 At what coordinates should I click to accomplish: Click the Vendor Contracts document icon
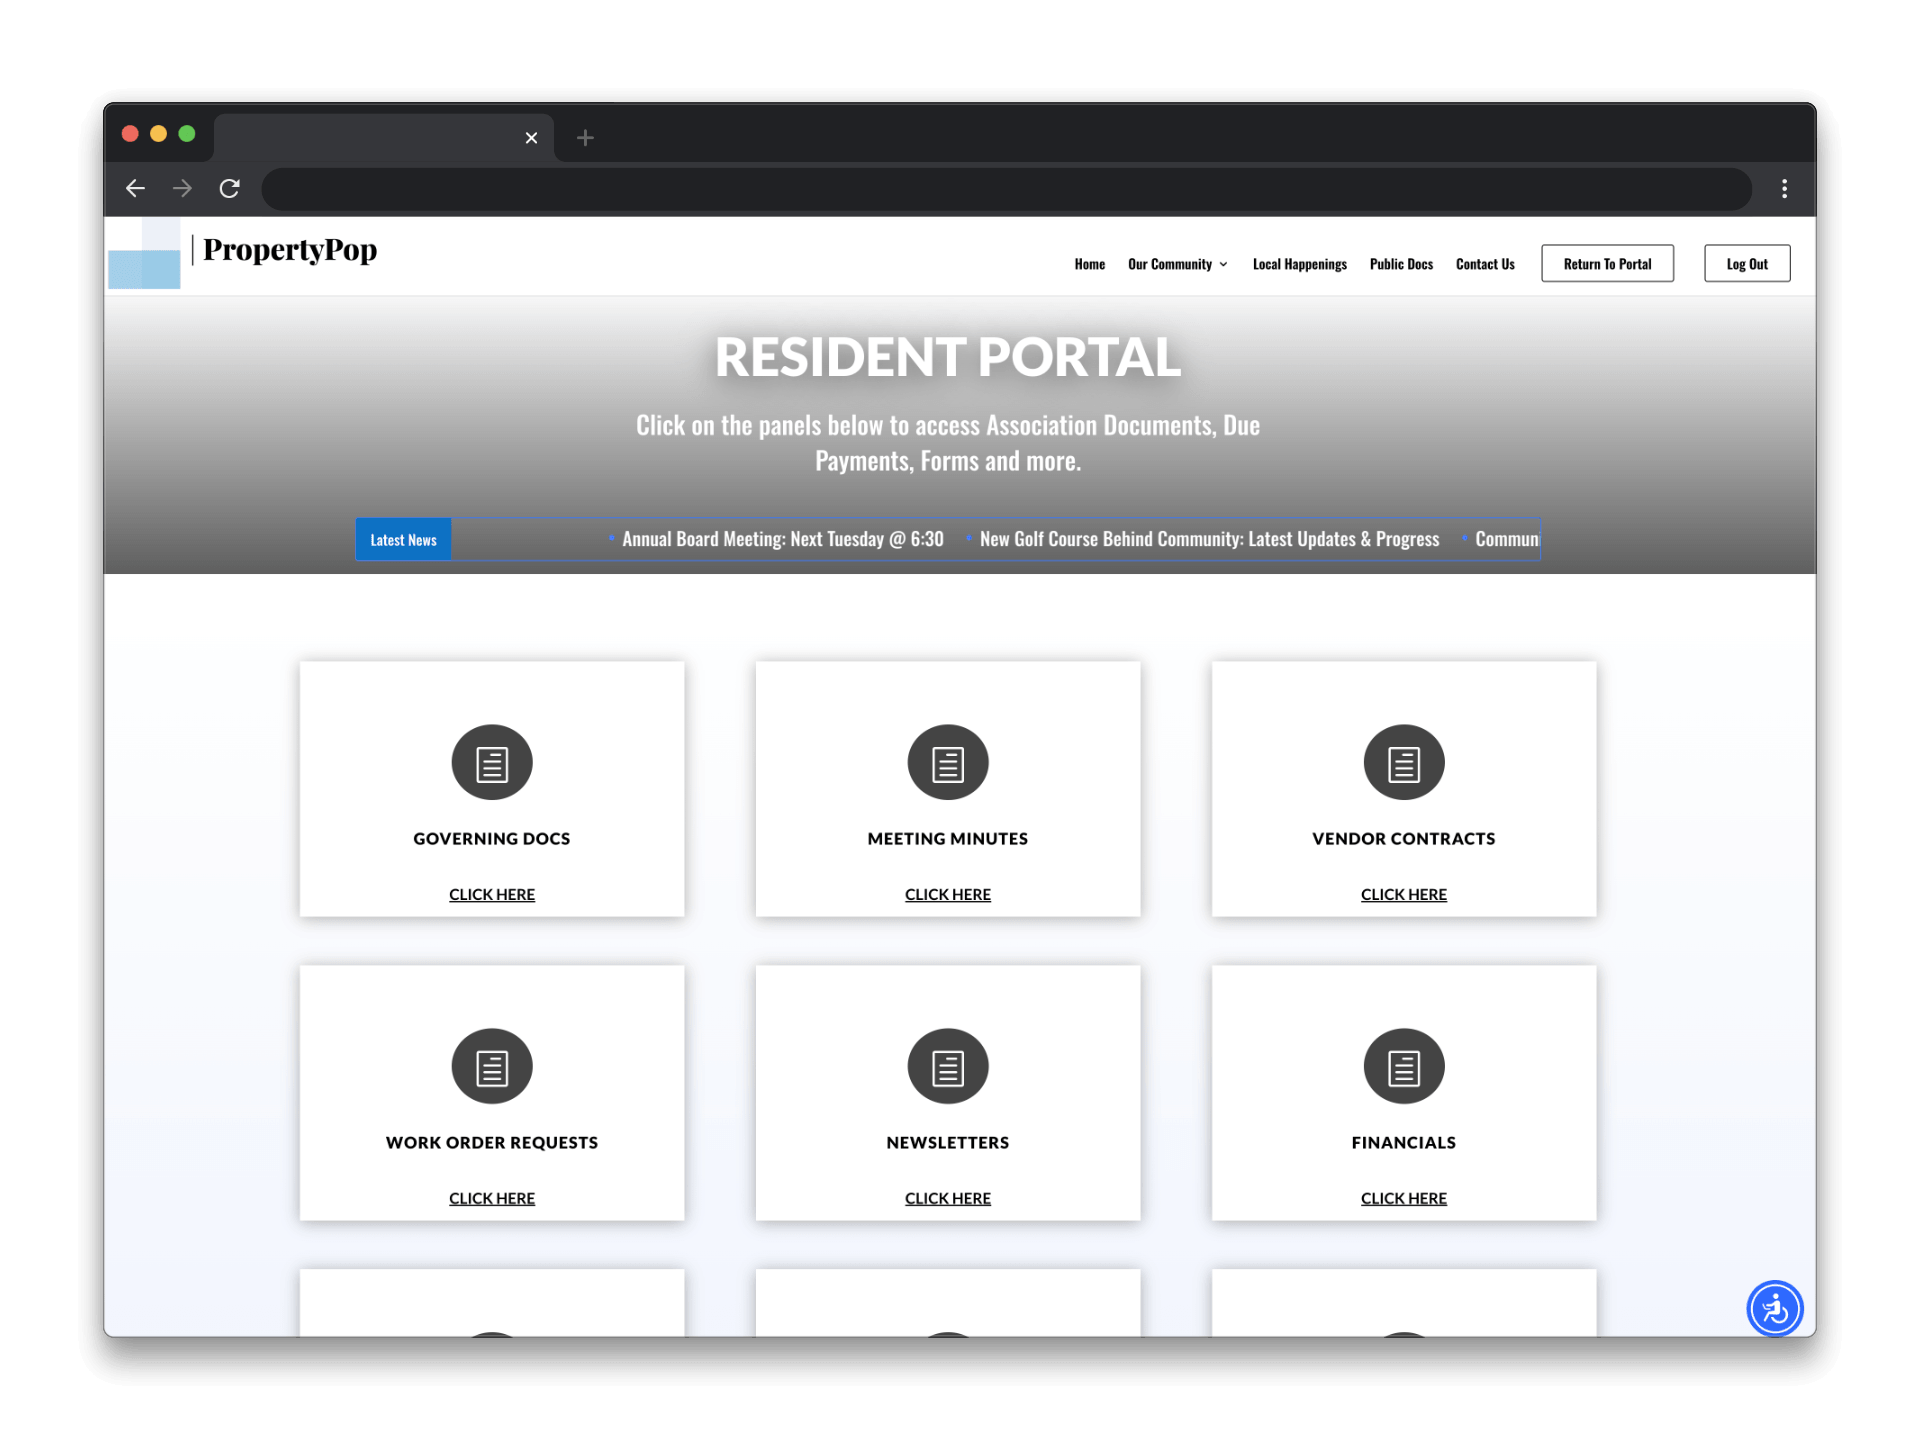[1404, 762]
